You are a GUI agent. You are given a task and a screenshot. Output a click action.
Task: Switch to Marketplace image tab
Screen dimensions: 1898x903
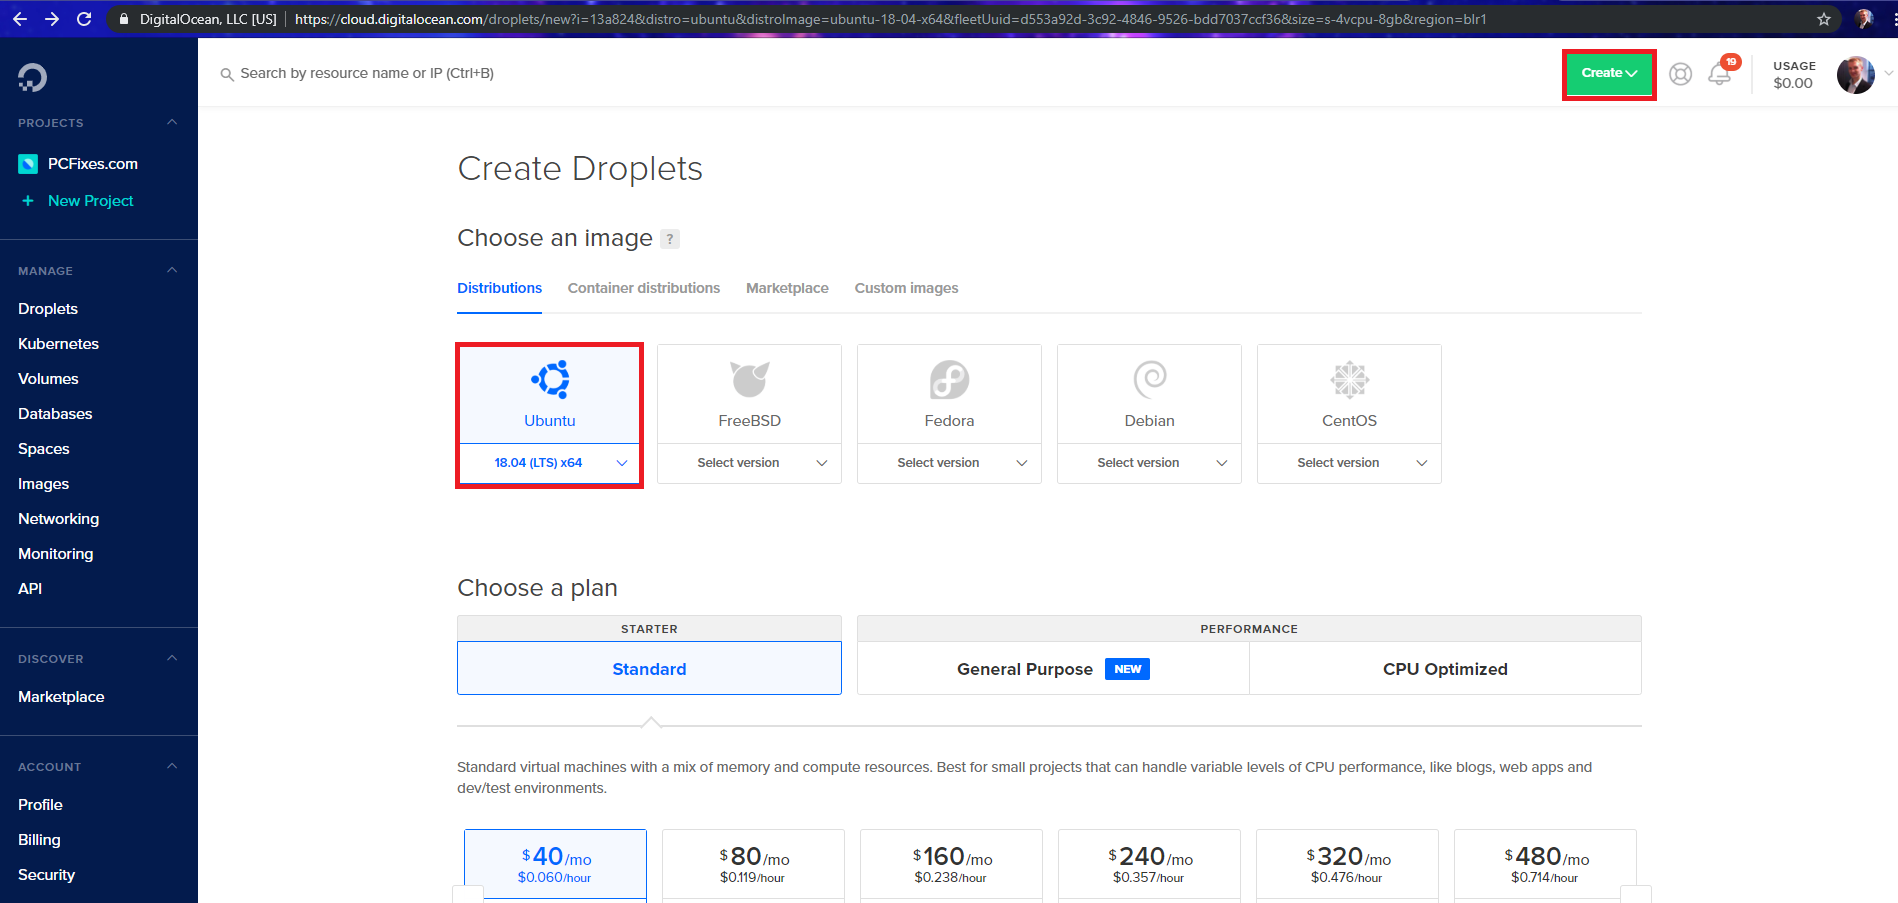point(787,288)
